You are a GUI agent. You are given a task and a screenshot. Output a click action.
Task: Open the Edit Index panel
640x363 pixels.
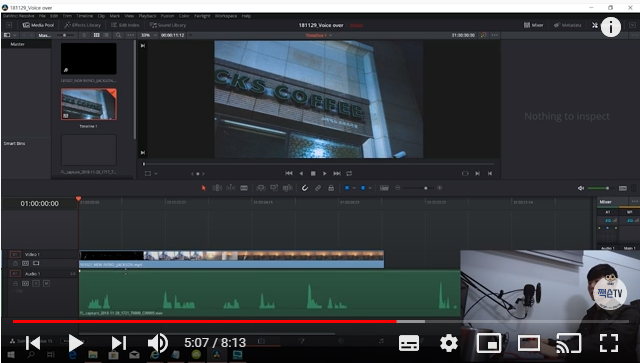125,25
